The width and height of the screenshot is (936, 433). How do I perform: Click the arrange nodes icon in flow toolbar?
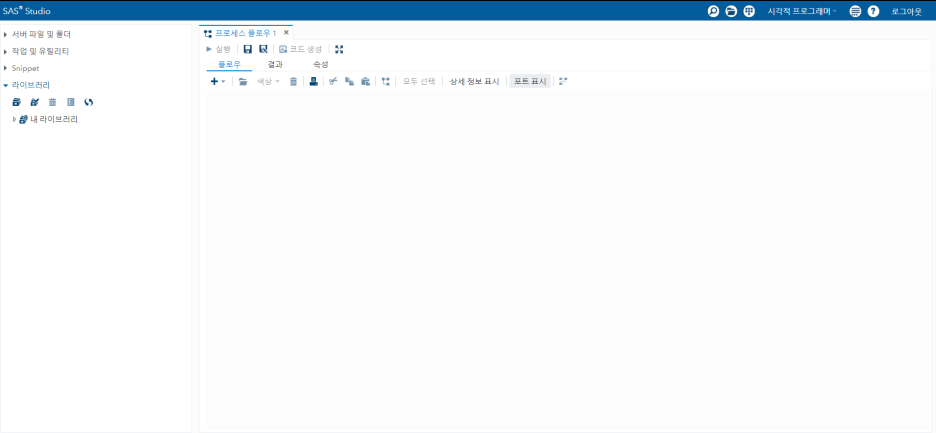385,81
